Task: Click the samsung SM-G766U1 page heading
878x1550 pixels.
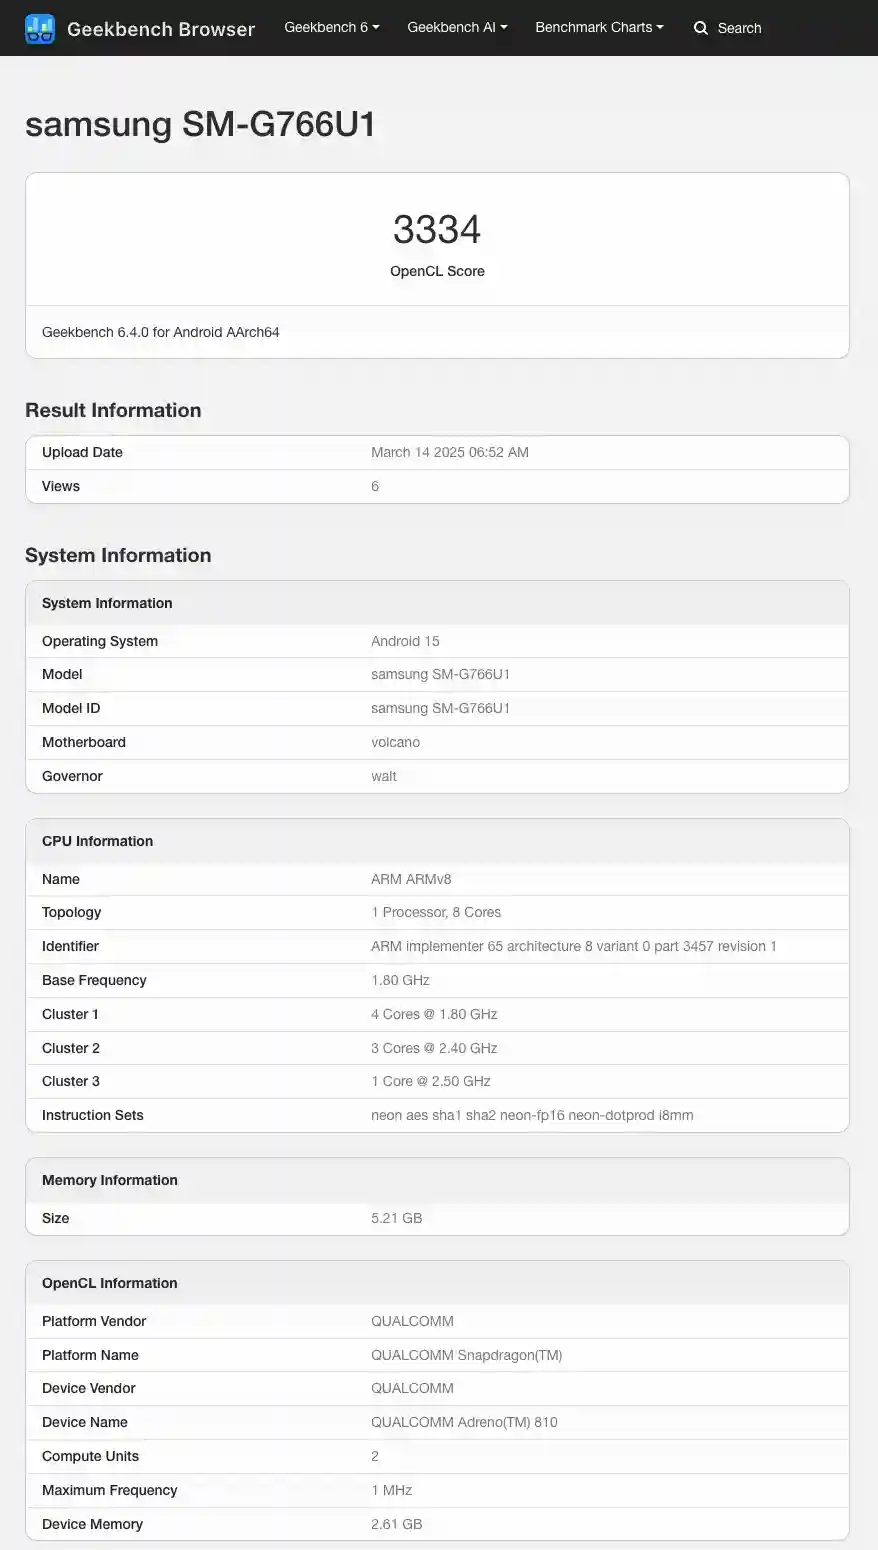Action: click(x=200, y=124)
